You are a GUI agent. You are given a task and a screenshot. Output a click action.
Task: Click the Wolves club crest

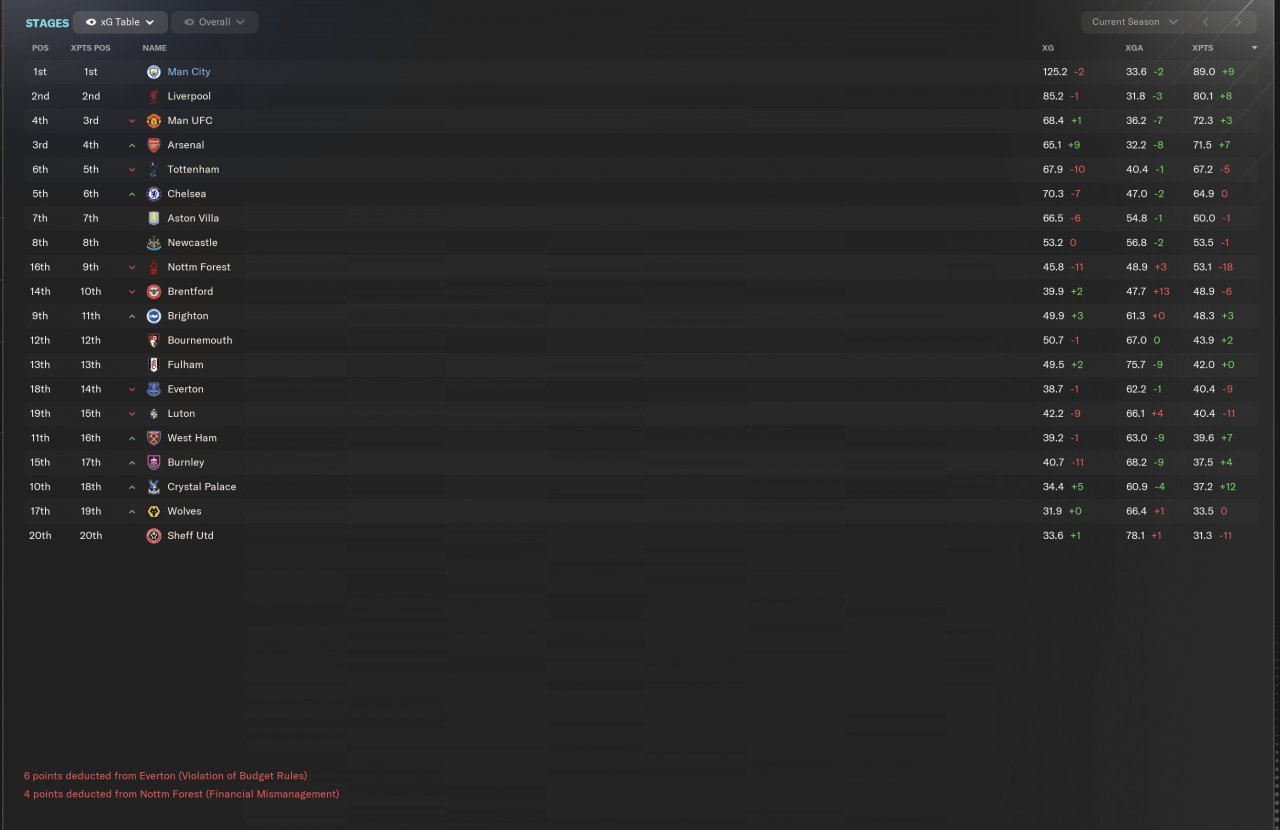[154, 511]
